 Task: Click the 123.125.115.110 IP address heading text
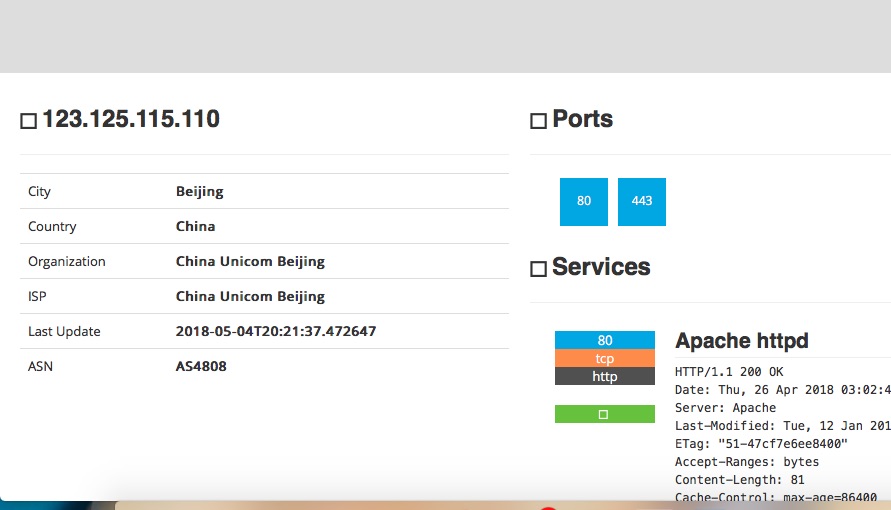(x=131, y=120)
